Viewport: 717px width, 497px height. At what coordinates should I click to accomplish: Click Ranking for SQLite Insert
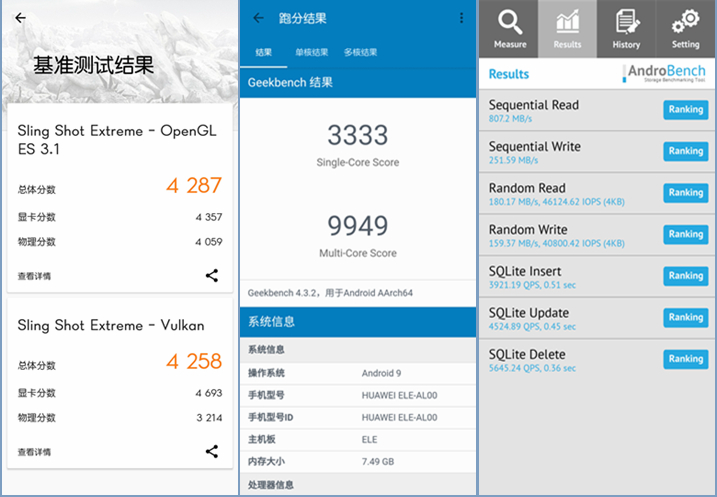[x=685, y=276]
